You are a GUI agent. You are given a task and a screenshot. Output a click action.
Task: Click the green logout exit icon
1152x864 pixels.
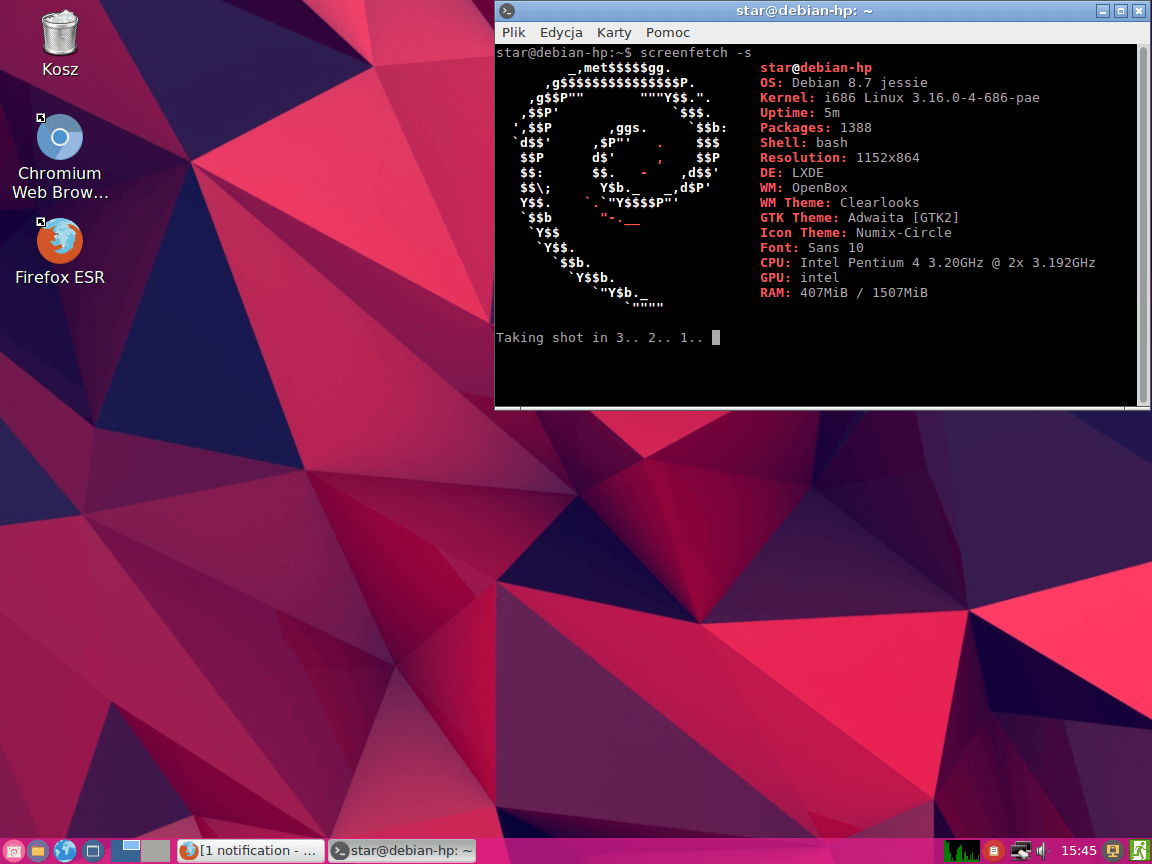[x=1138, y=851]
